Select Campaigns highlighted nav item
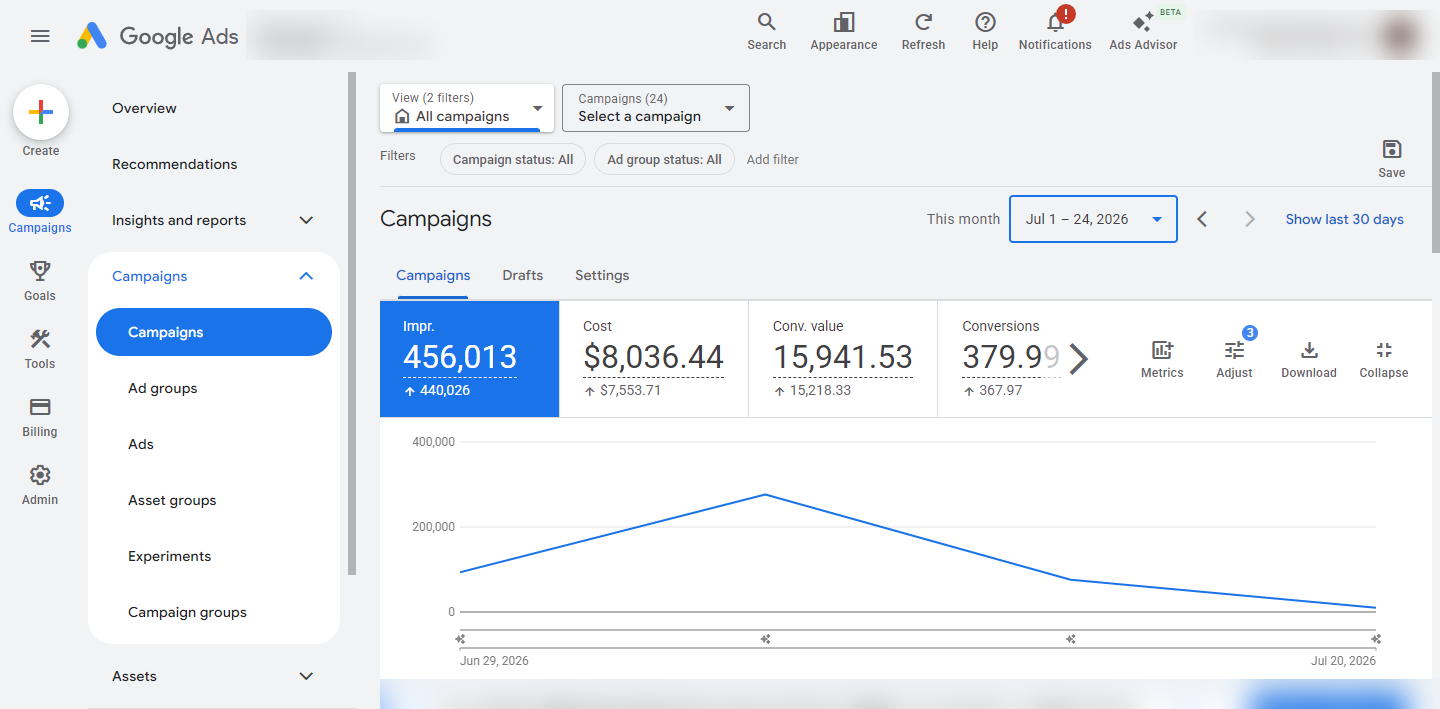The width and height of the screenshot is (1440, 709). pyautogui.click(x=214, y=332)
